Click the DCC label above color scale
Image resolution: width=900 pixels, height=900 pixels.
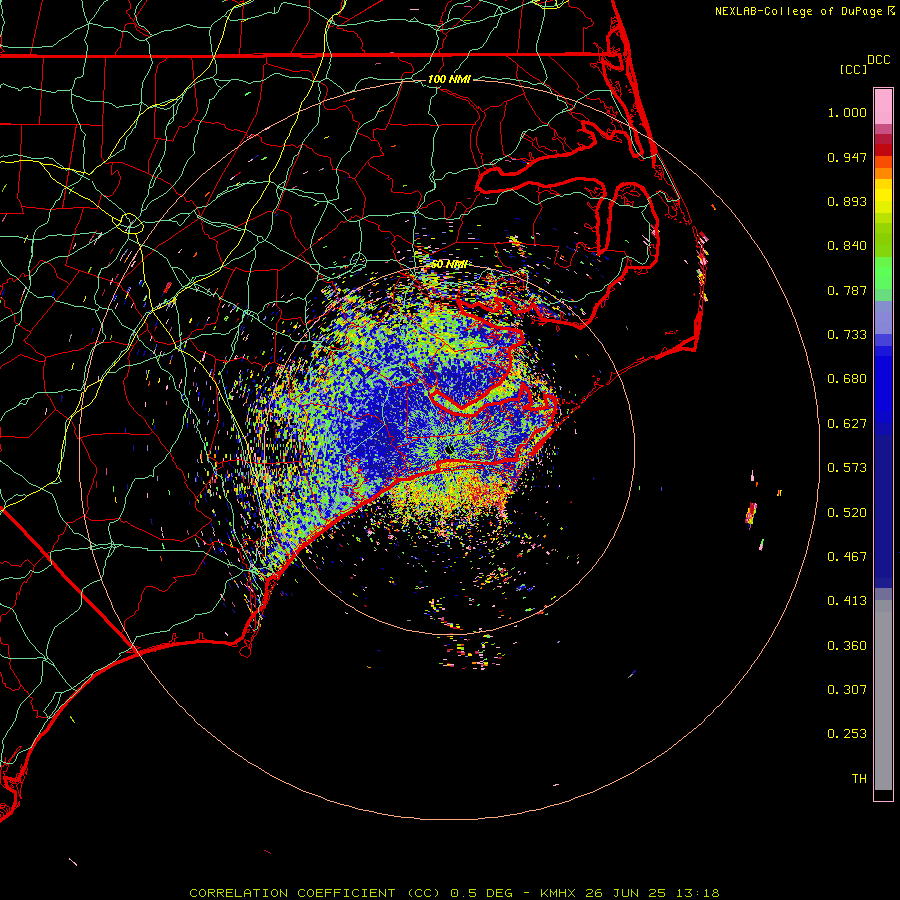[879, 60]
